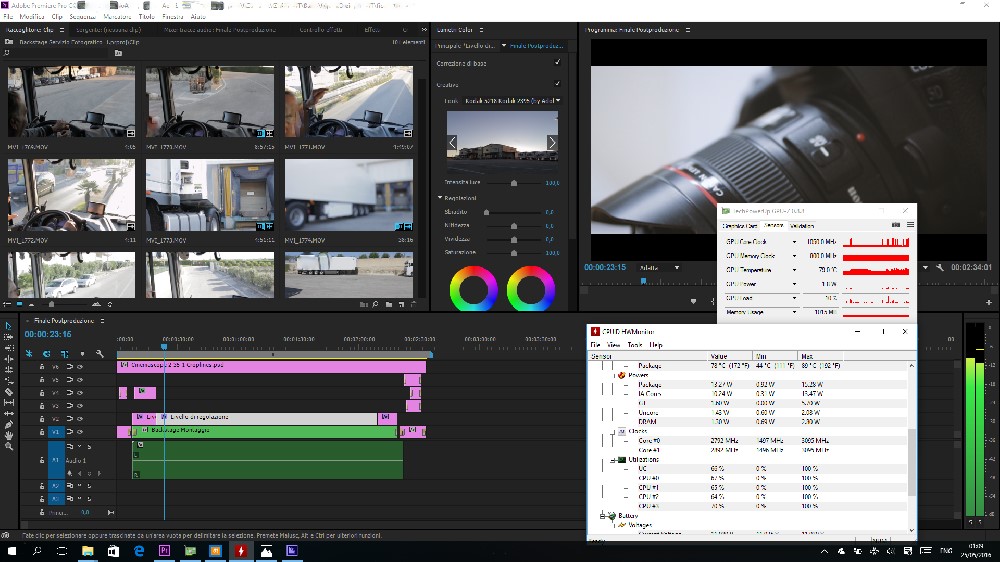Open the Premiere Pro taskbar icon
Viewport: 1000px width, 562px height.
[x=165, y=551]
